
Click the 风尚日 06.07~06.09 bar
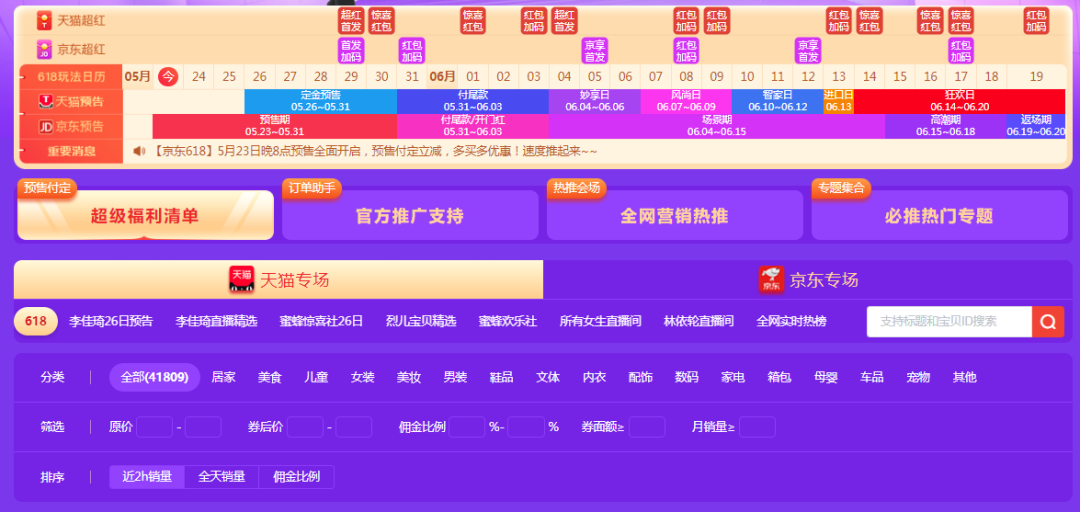(x=686, y=101)
